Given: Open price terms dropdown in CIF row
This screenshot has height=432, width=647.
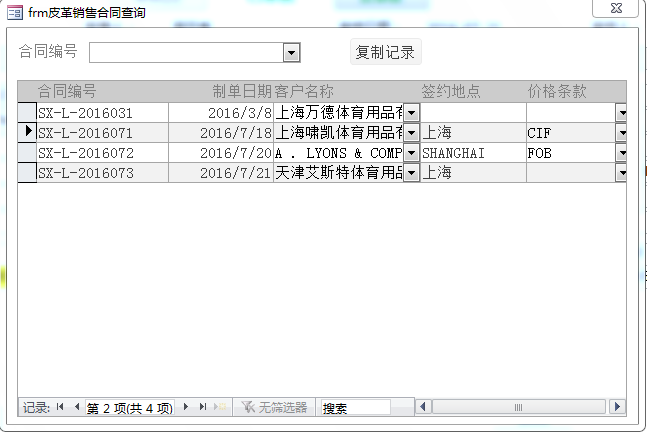Looking at the screenshot, I should 621,133.
